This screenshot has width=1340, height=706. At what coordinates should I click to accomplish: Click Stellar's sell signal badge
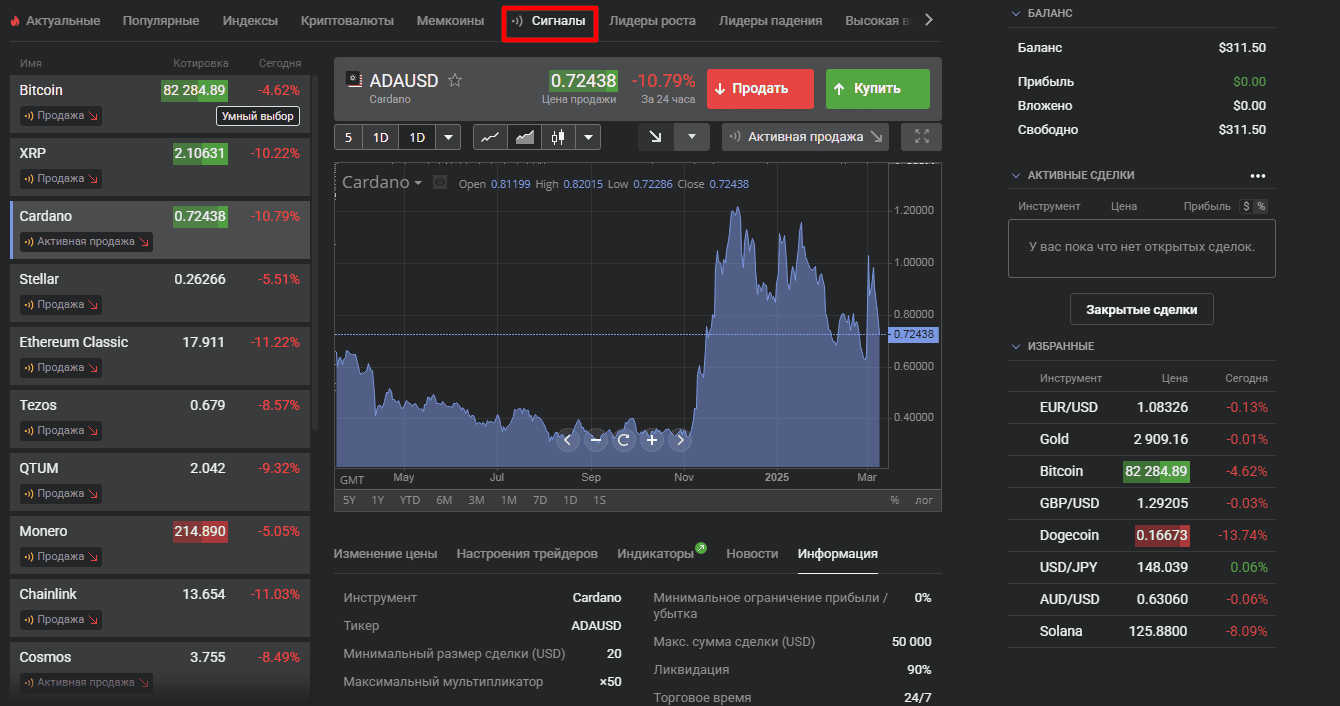(x=61, y=305)
